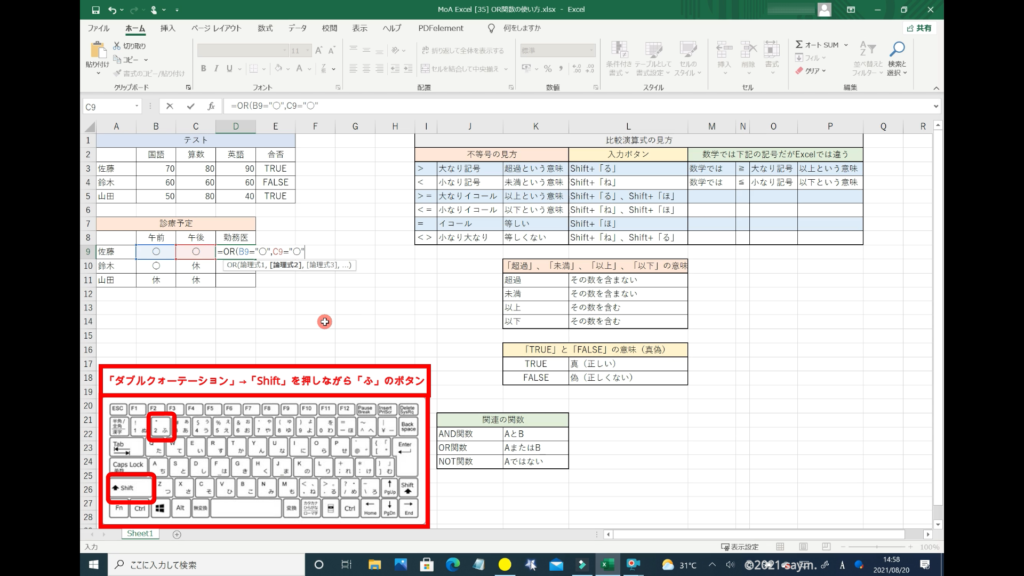Viewport: 1024px width, 576px height.
Task: Cancel formula entry with the X icon
Action: click(170, 106)
